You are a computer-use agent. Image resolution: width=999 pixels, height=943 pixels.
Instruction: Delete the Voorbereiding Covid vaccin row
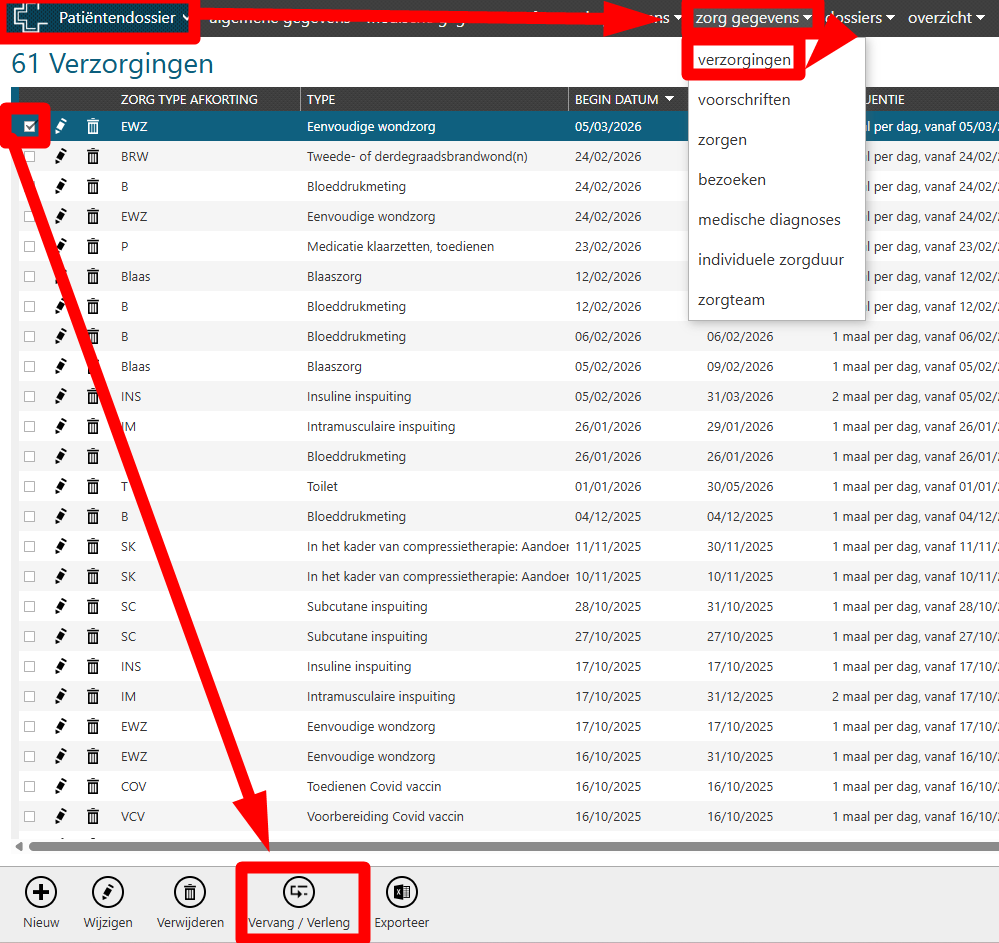[x=93, y=816]
